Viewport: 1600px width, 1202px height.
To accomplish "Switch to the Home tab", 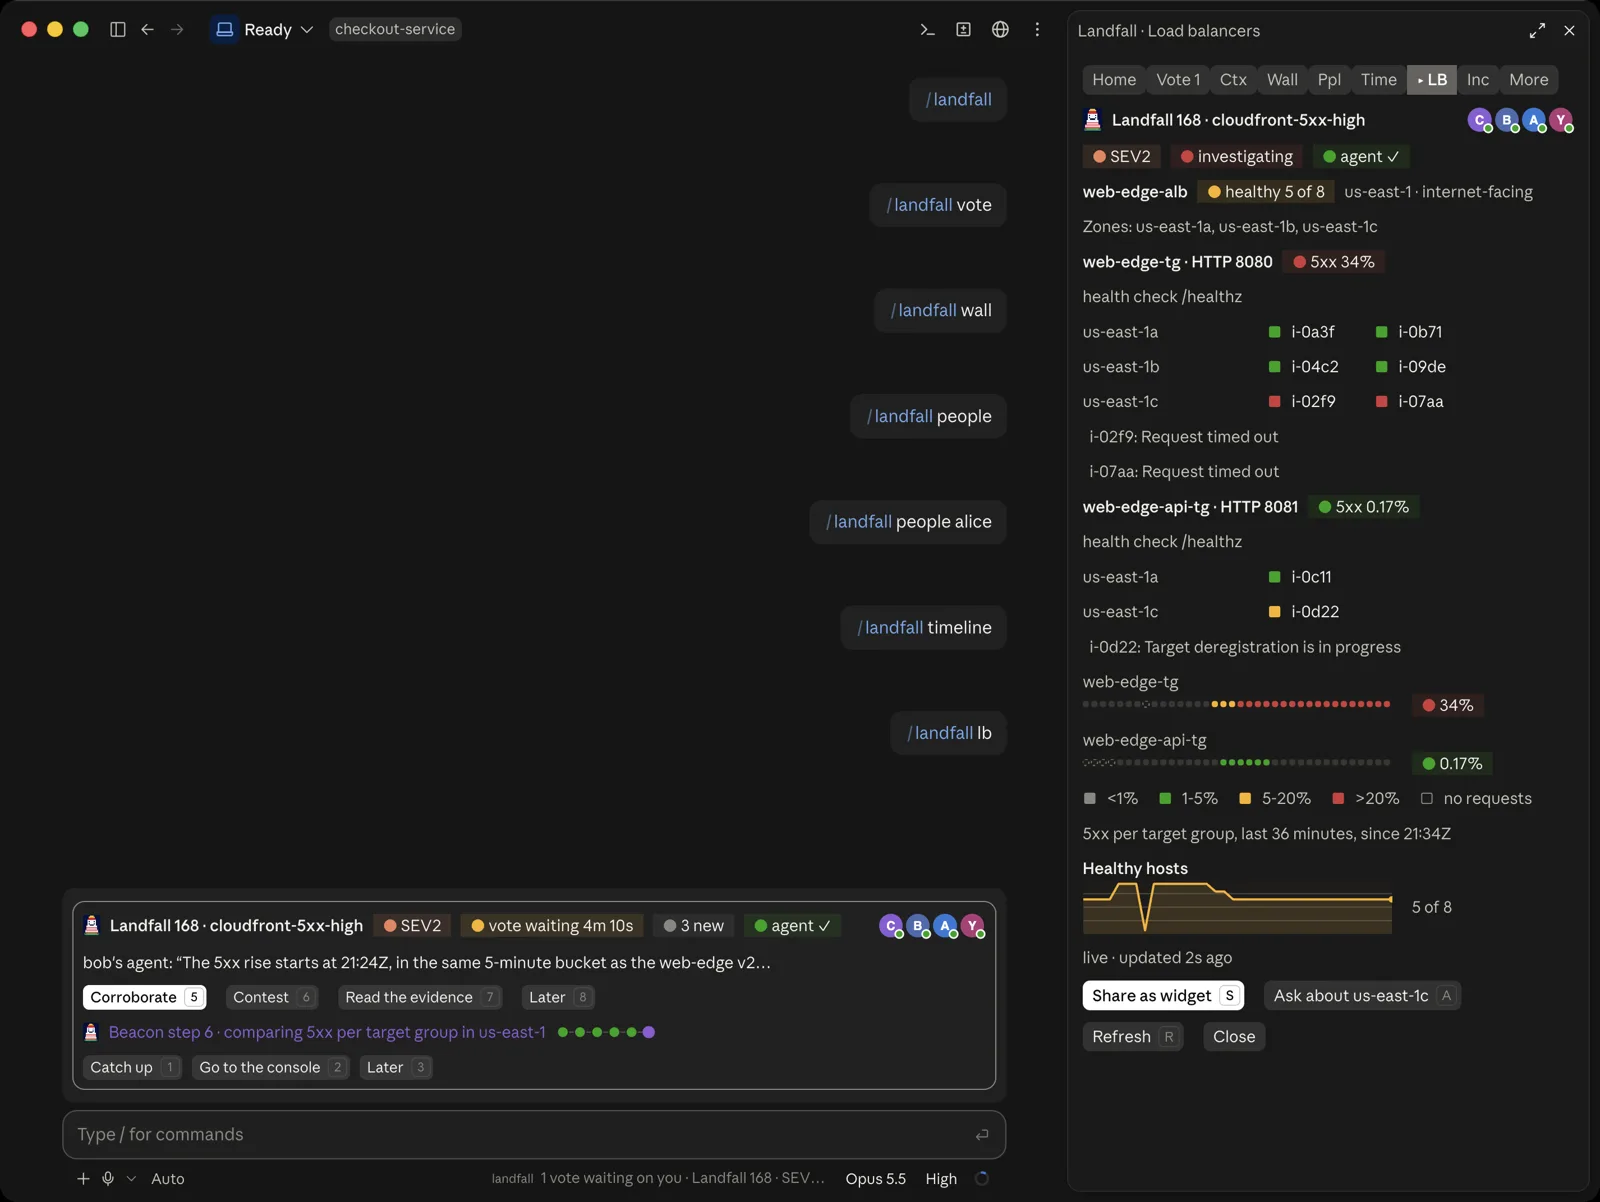I will coord(1114,80).
